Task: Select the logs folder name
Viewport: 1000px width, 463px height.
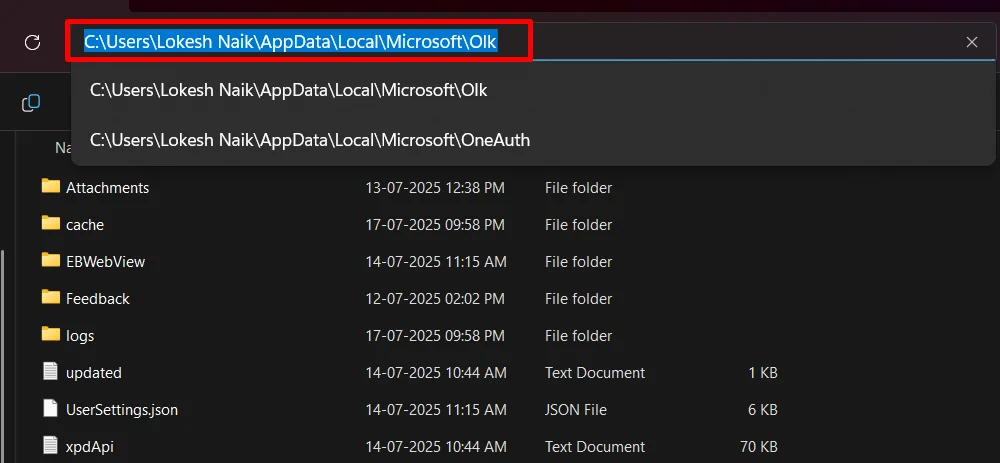Action: pos(80,336)
